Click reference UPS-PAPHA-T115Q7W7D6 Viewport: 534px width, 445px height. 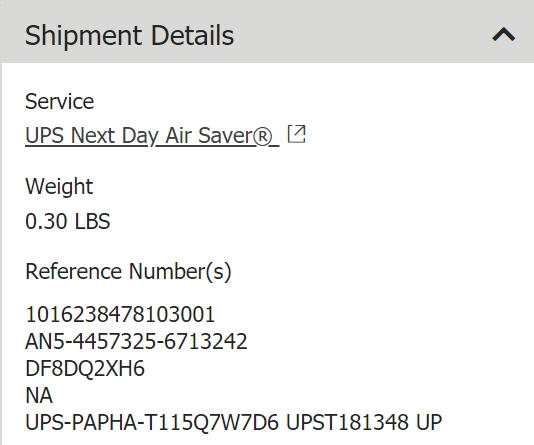(152, 423)
